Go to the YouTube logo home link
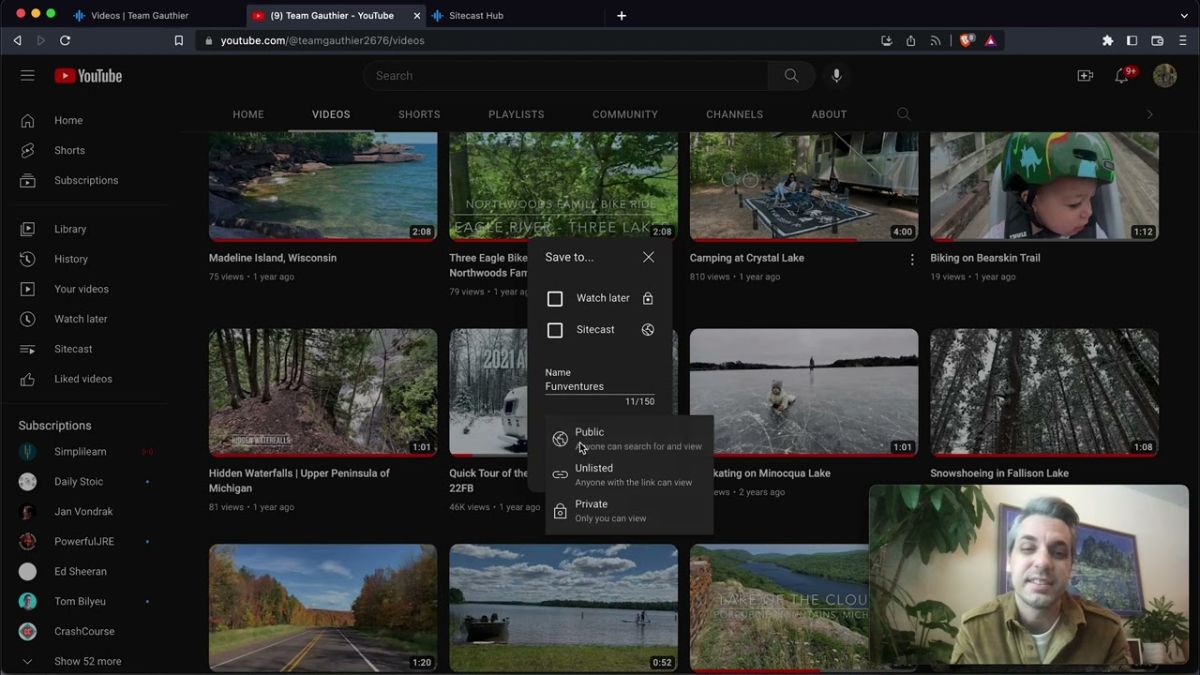This screenshot has width=1200, height=675. tap(88, 76)
